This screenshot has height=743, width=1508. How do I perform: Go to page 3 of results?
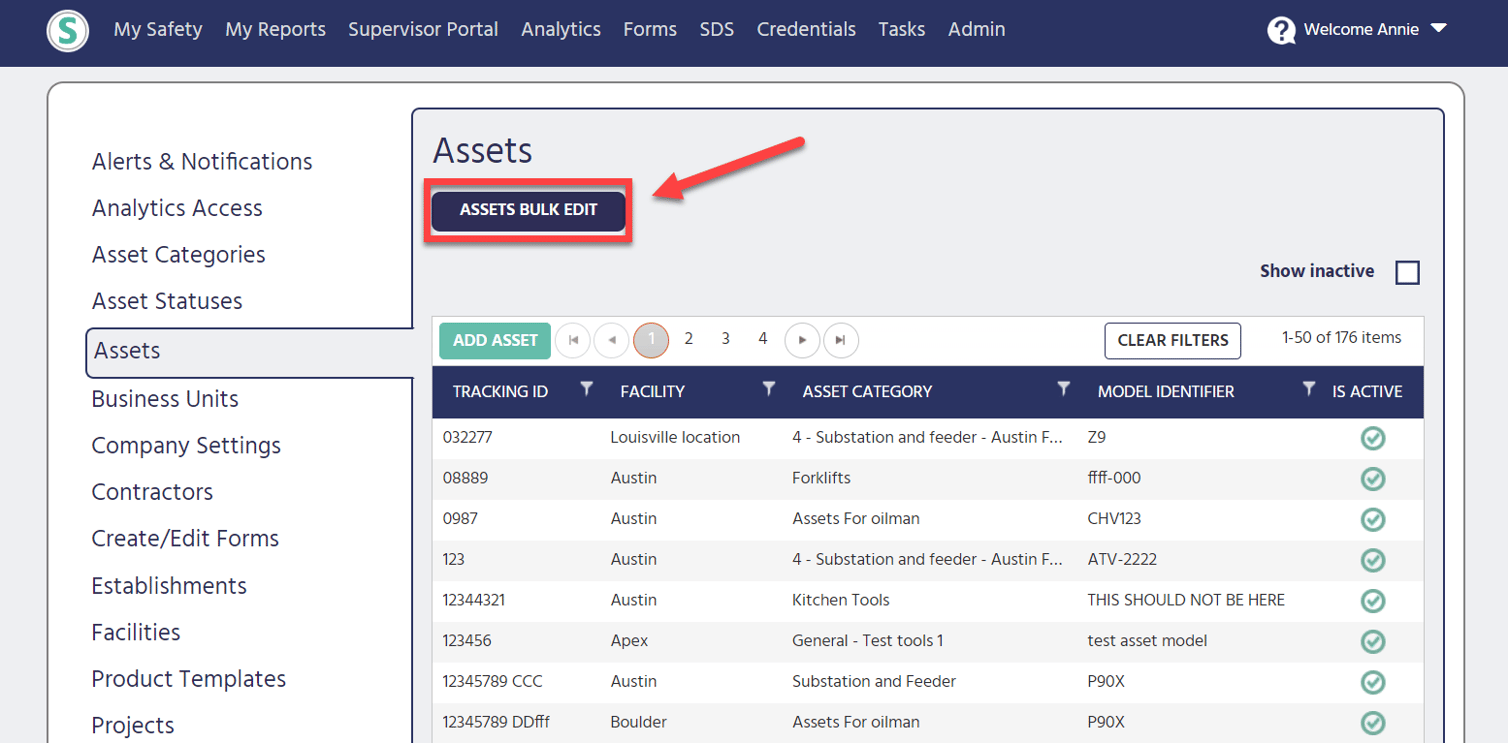pyautogui.click(x=725, y=339)
